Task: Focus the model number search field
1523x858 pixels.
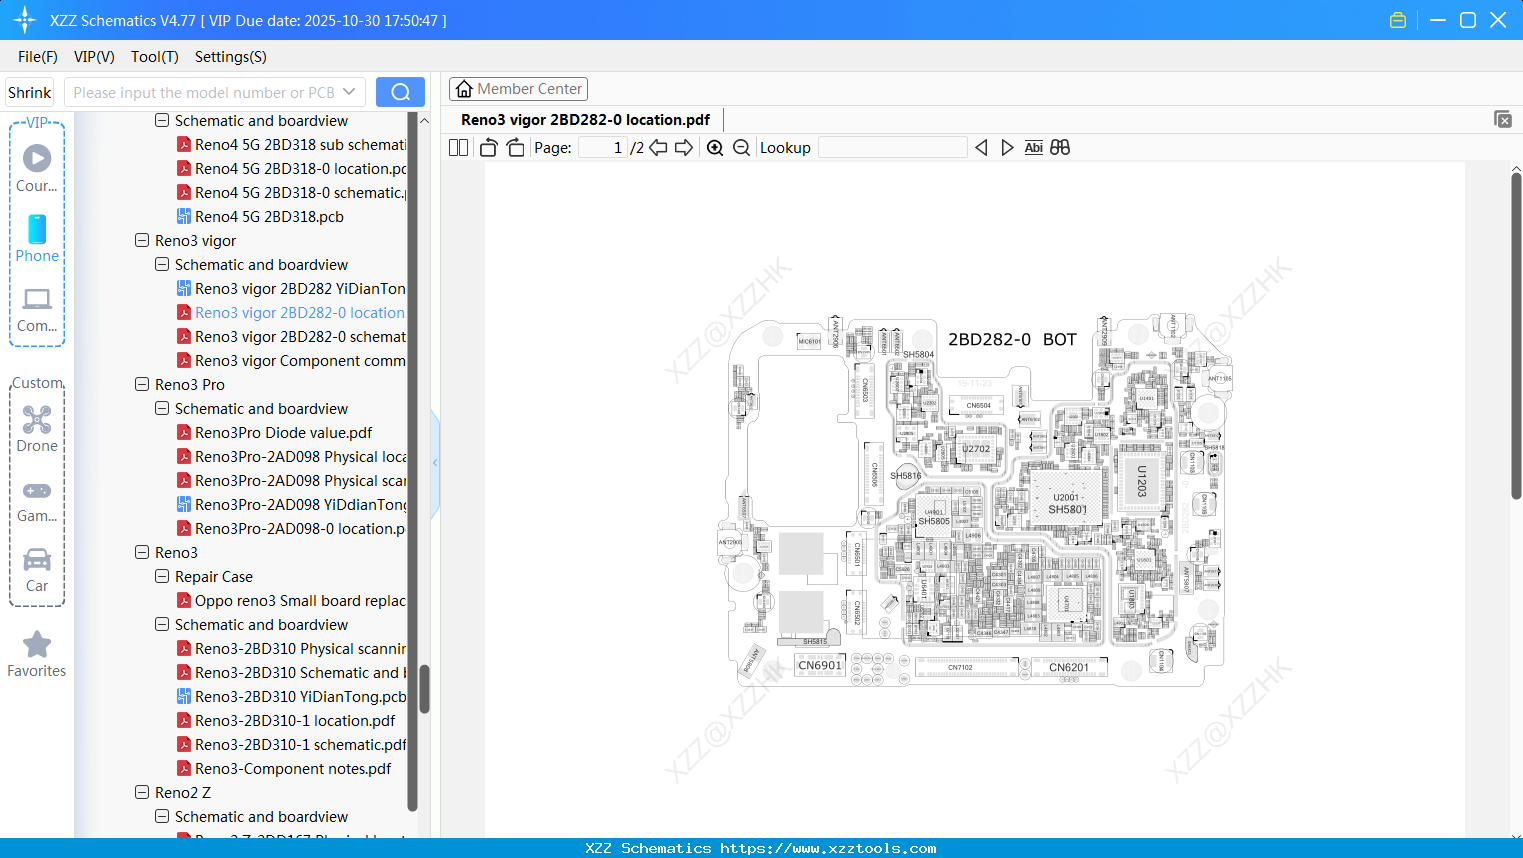Action: pos(204,92)
